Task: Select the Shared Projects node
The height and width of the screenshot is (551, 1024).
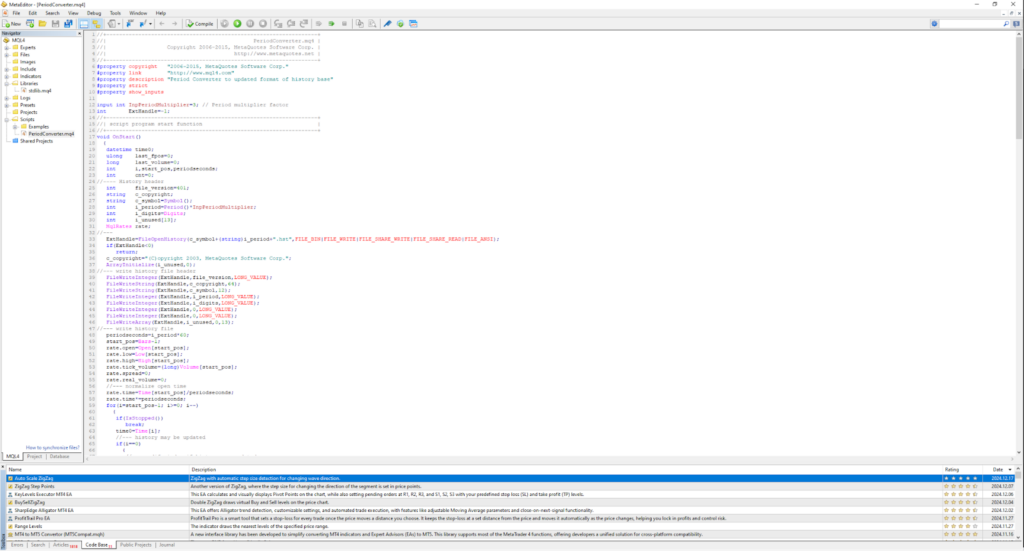Action: click(36, 141)
